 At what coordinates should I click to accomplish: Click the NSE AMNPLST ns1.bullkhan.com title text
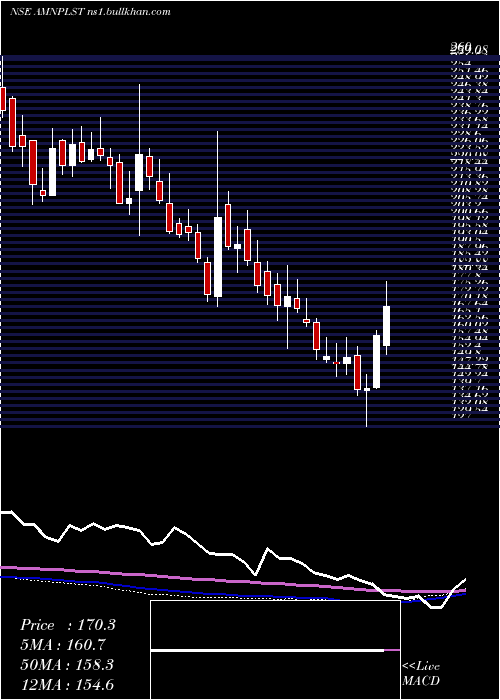pyautogui.click(x=90, y=12)
